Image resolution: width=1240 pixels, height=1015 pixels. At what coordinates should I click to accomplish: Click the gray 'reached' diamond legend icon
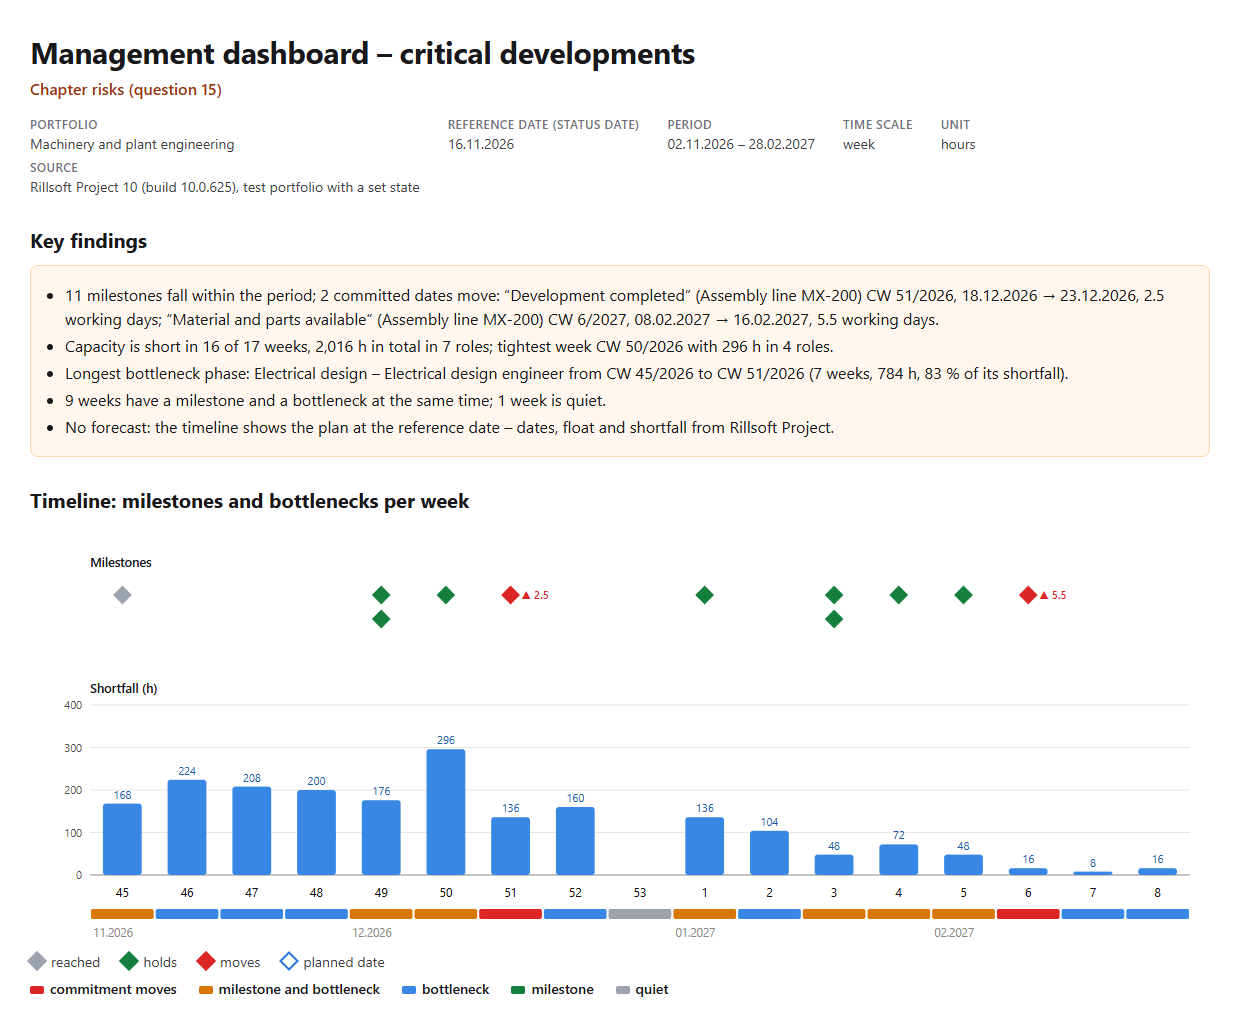coord(37,961)
